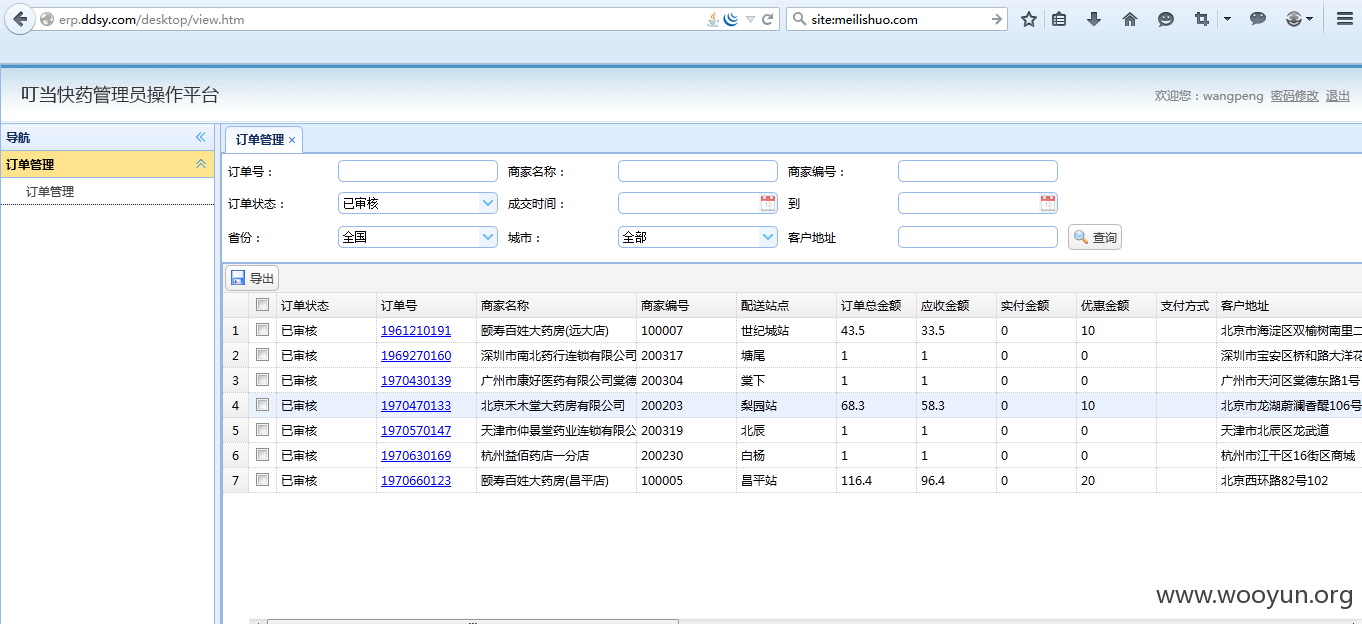This screenshot has width=1362, height=624.
Task: Open the dropdown arrow beside crop icon
Action: [x=1227, y=19]
